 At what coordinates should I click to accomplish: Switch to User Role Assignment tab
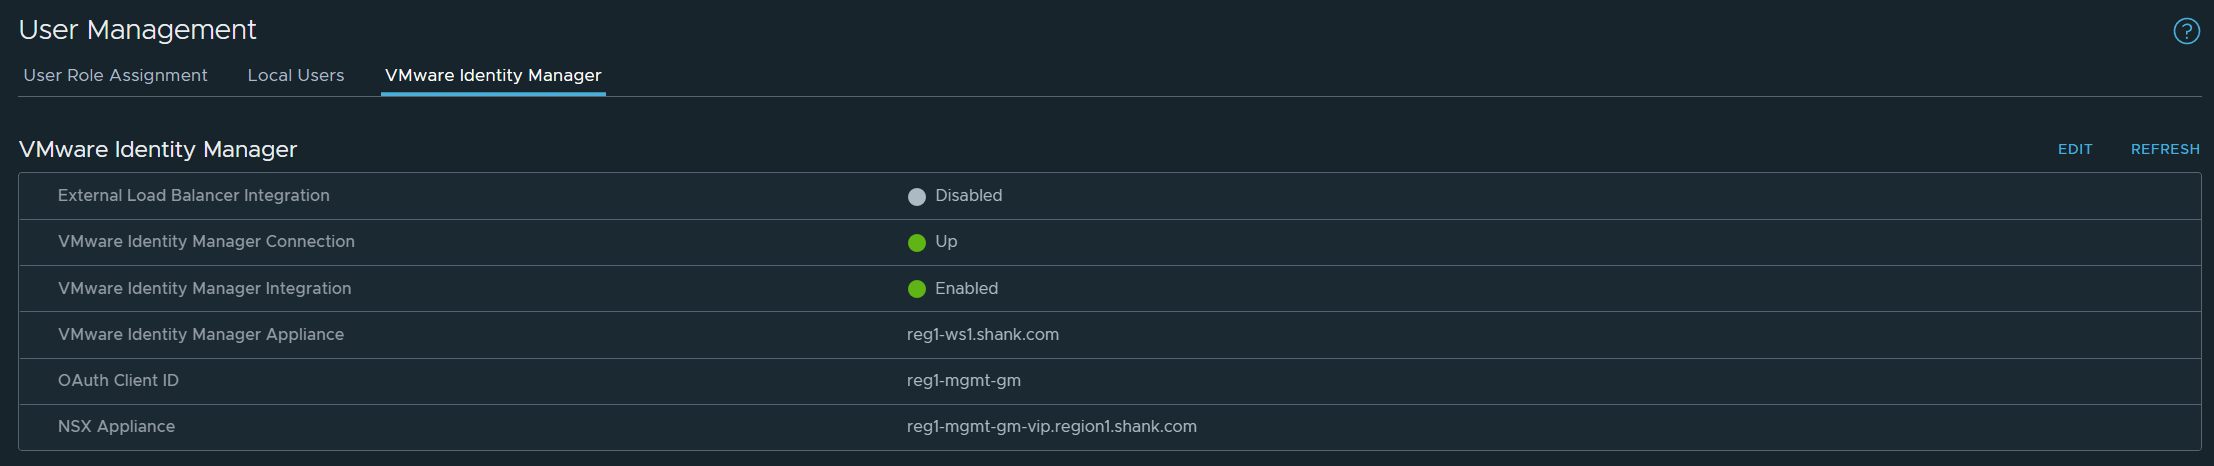point(115,75)
